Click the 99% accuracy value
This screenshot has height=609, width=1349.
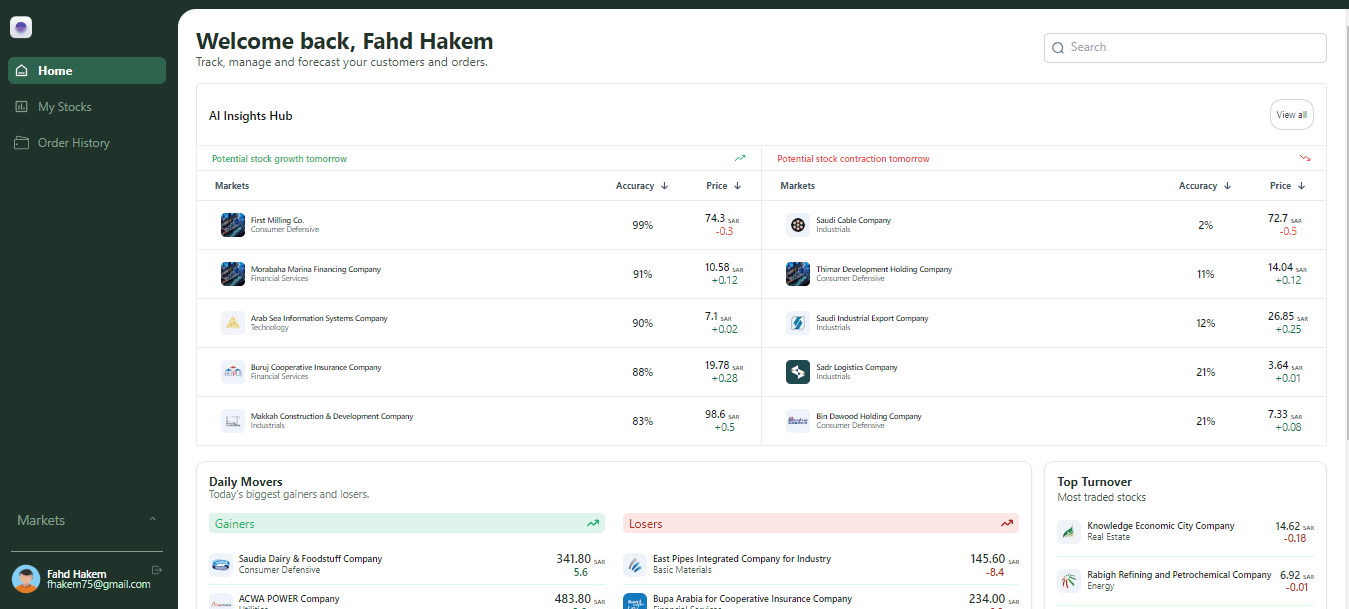642,225
